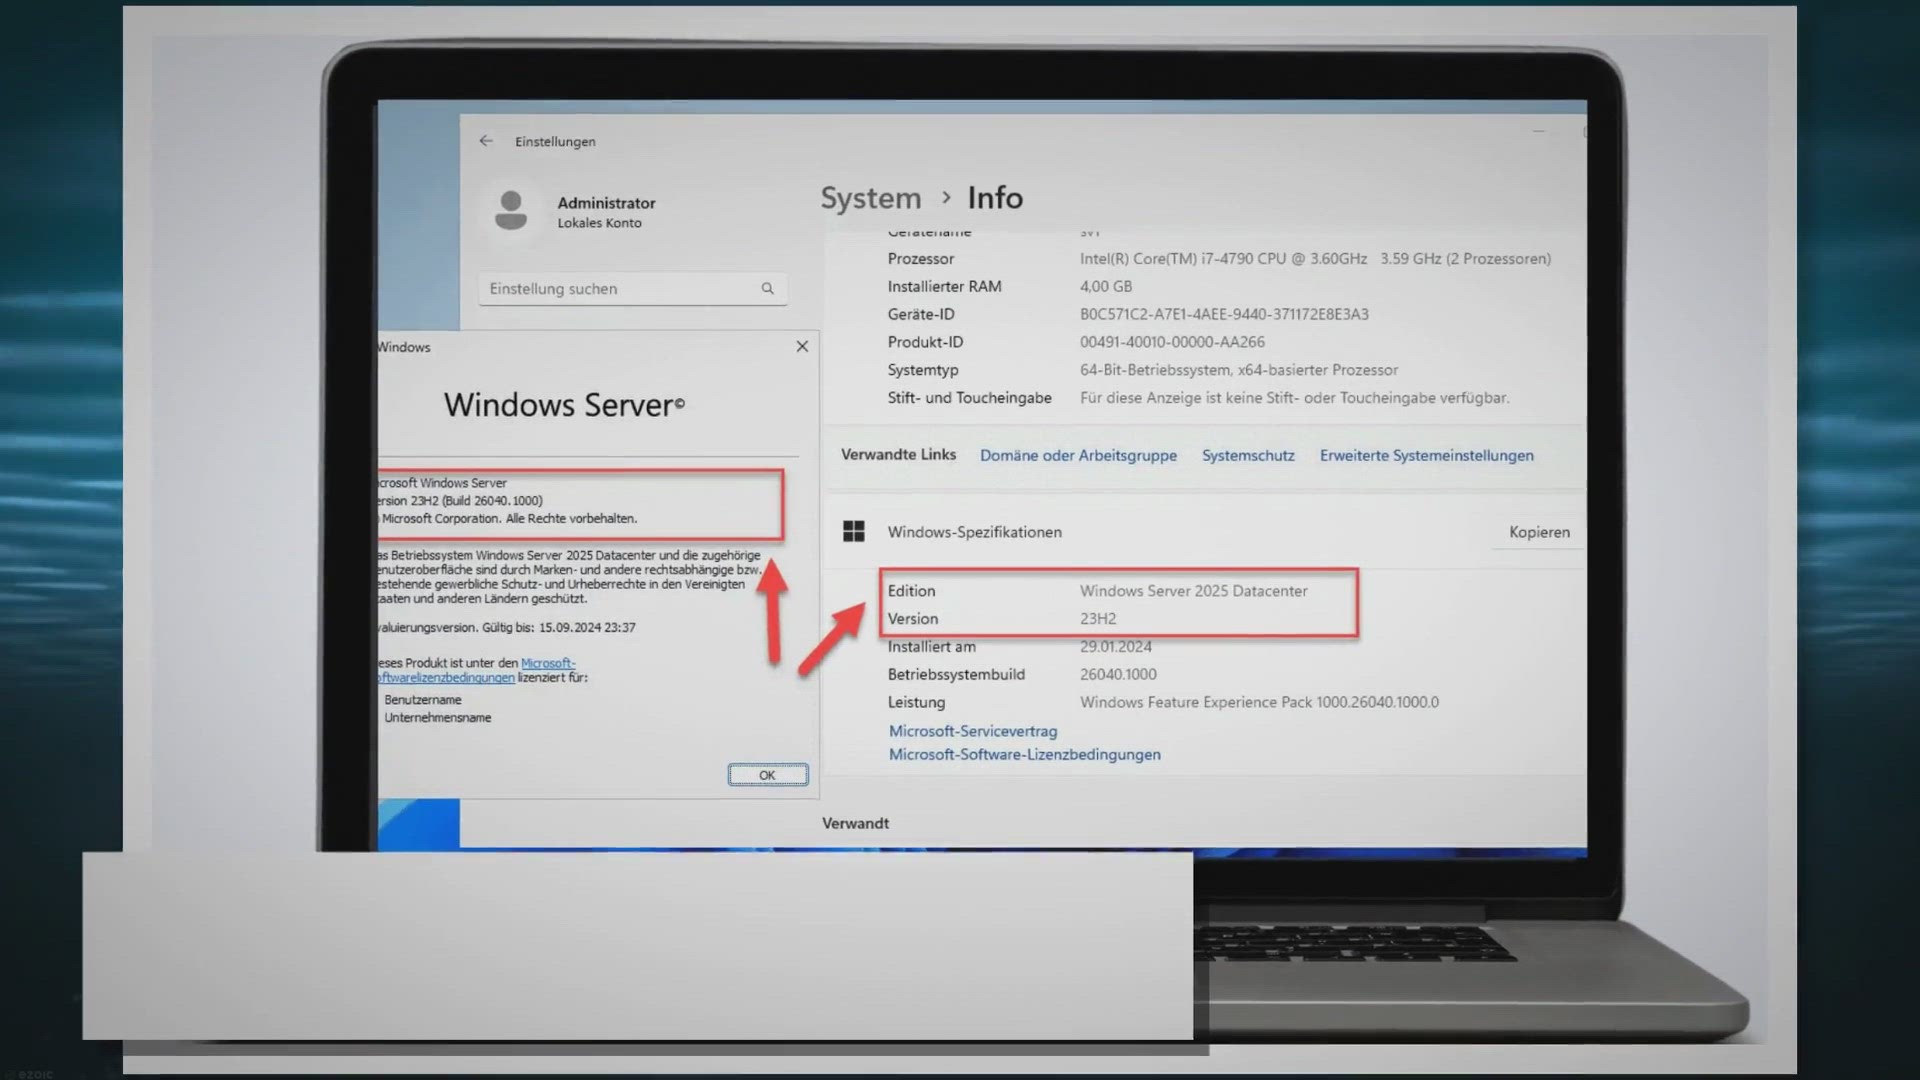Screen dimensions: 1920x1080
Task: Select the Info breadcrumb title
Action: [x=994, y=198]
